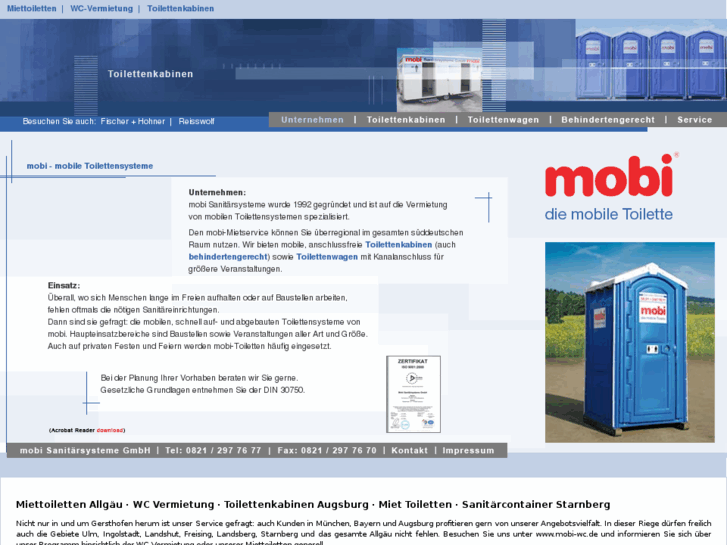The width and height of the screenshot is (727, 545).
Task: Open the WC-Vermietung top link
Action: [101, 8]
